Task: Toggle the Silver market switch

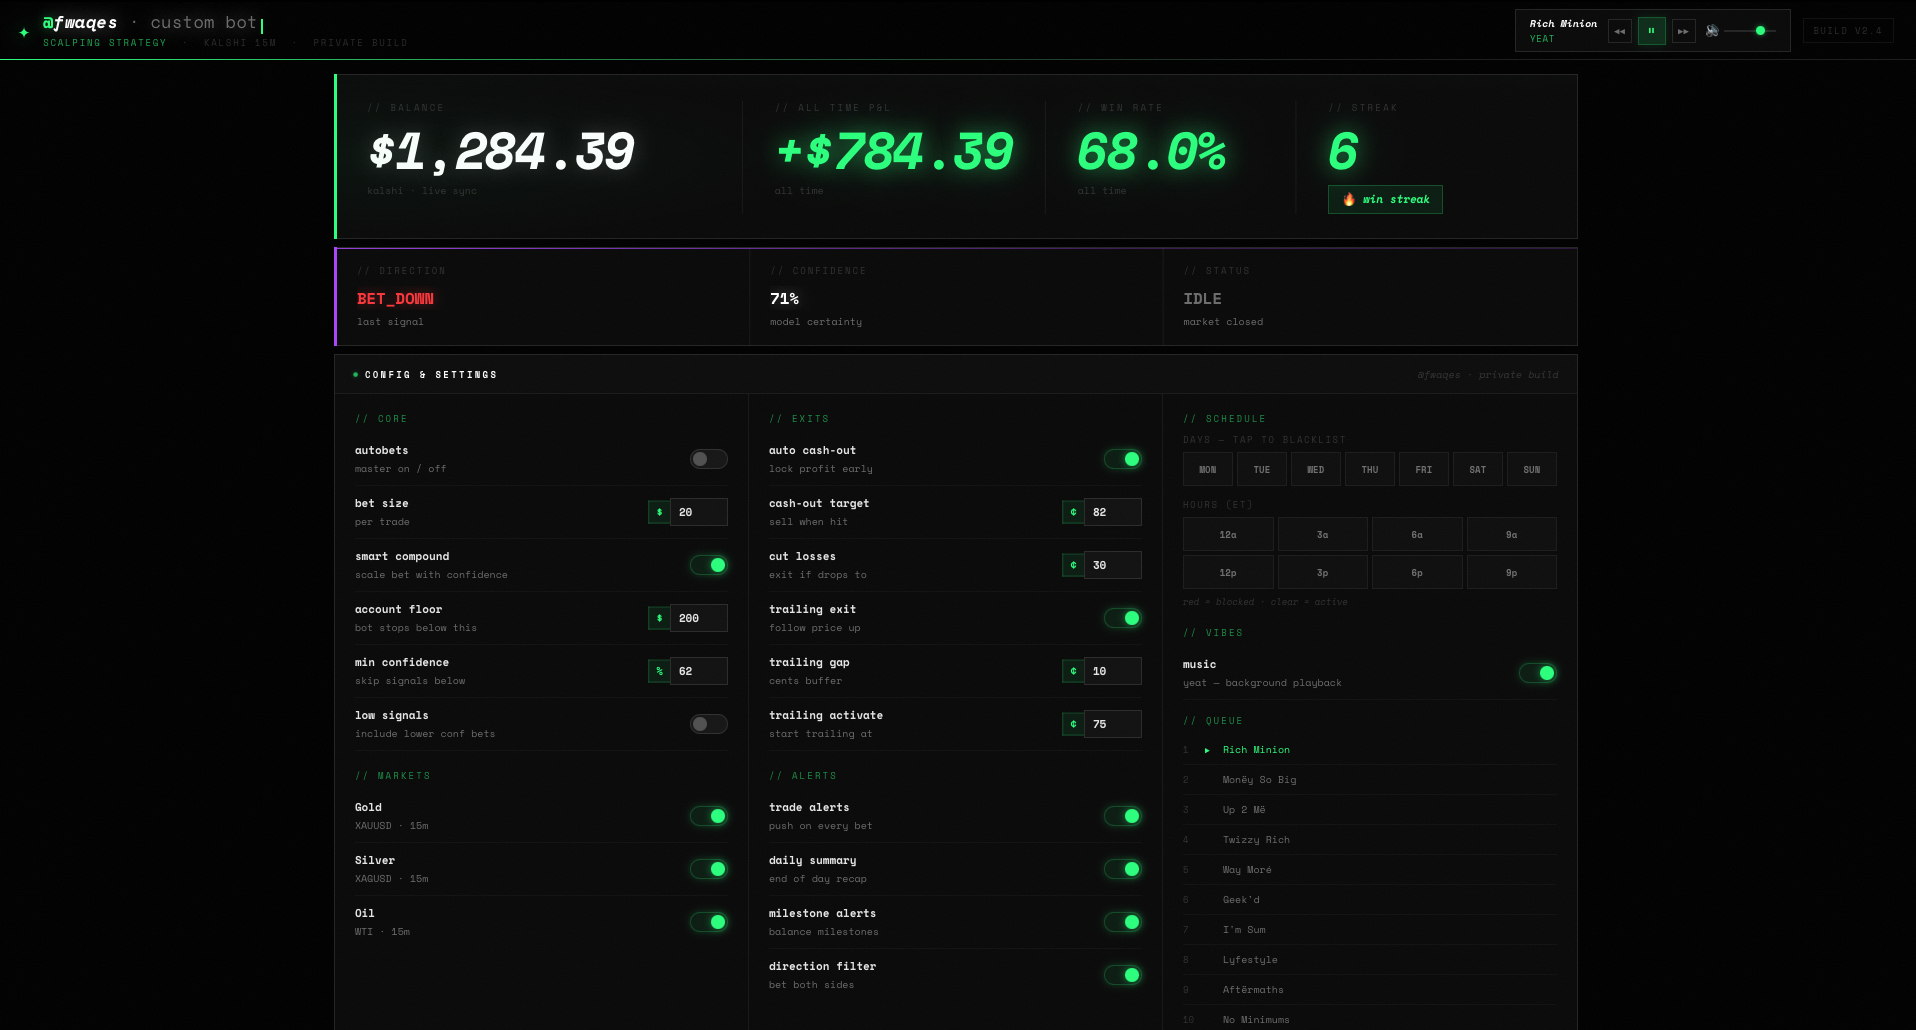Action: [708, 869]
